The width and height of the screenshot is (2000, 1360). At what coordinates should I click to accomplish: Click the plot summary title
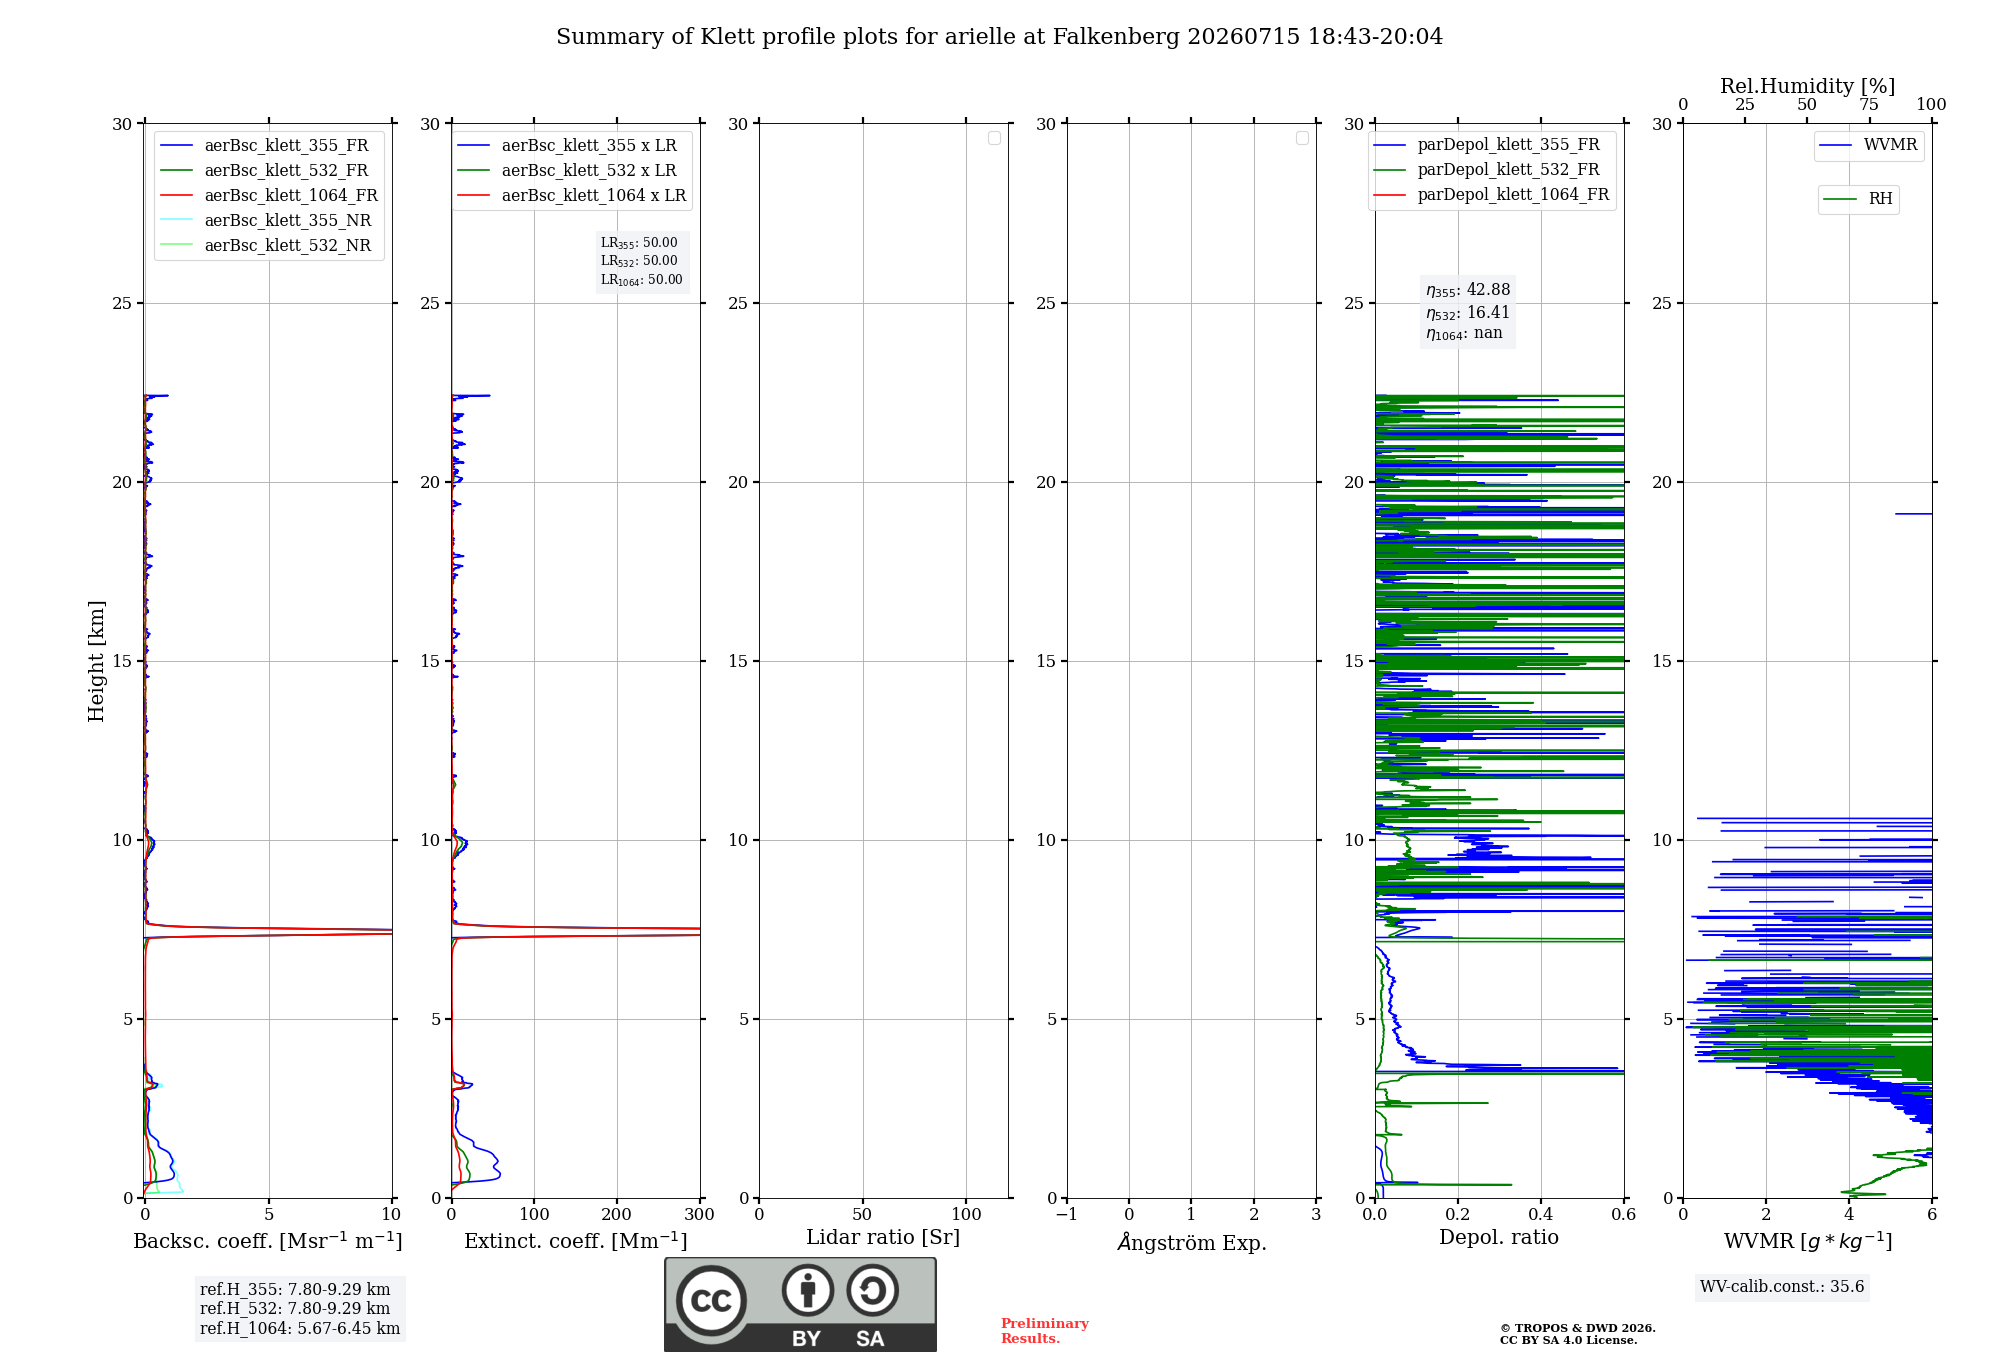point(1000,37)
